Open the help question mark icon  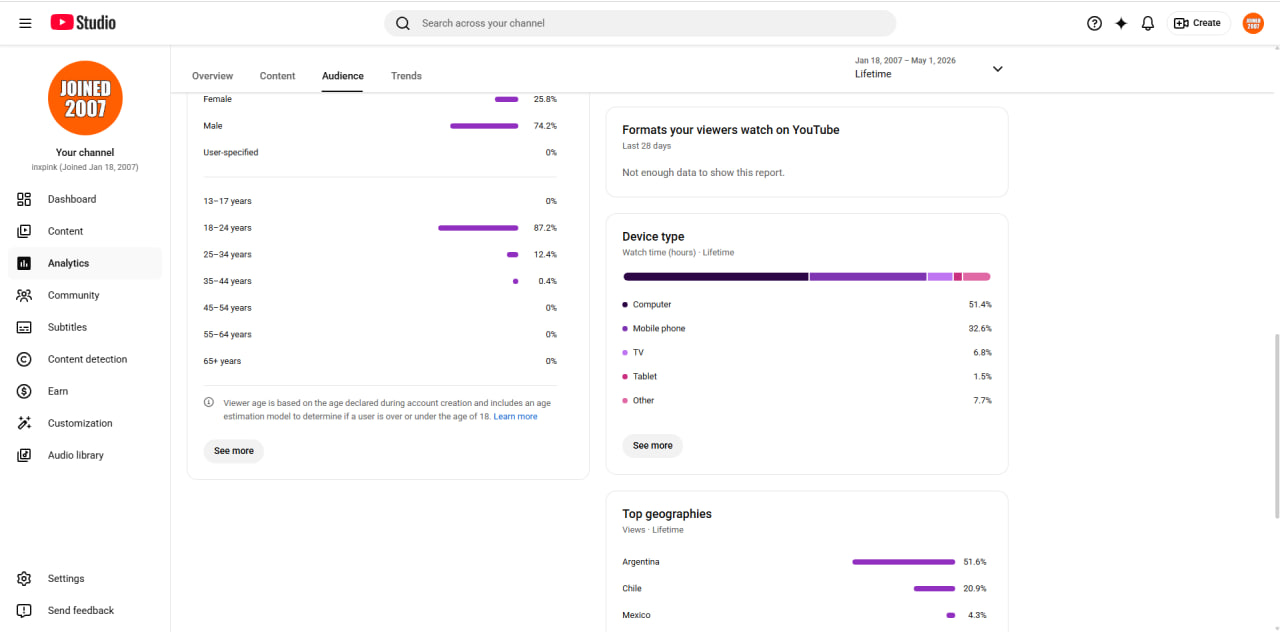coord(1094,23)
